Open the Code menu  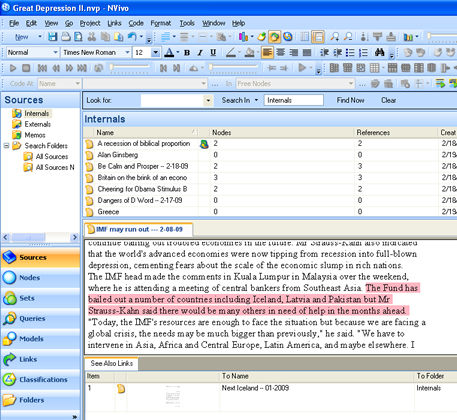[x=136, y=23]
